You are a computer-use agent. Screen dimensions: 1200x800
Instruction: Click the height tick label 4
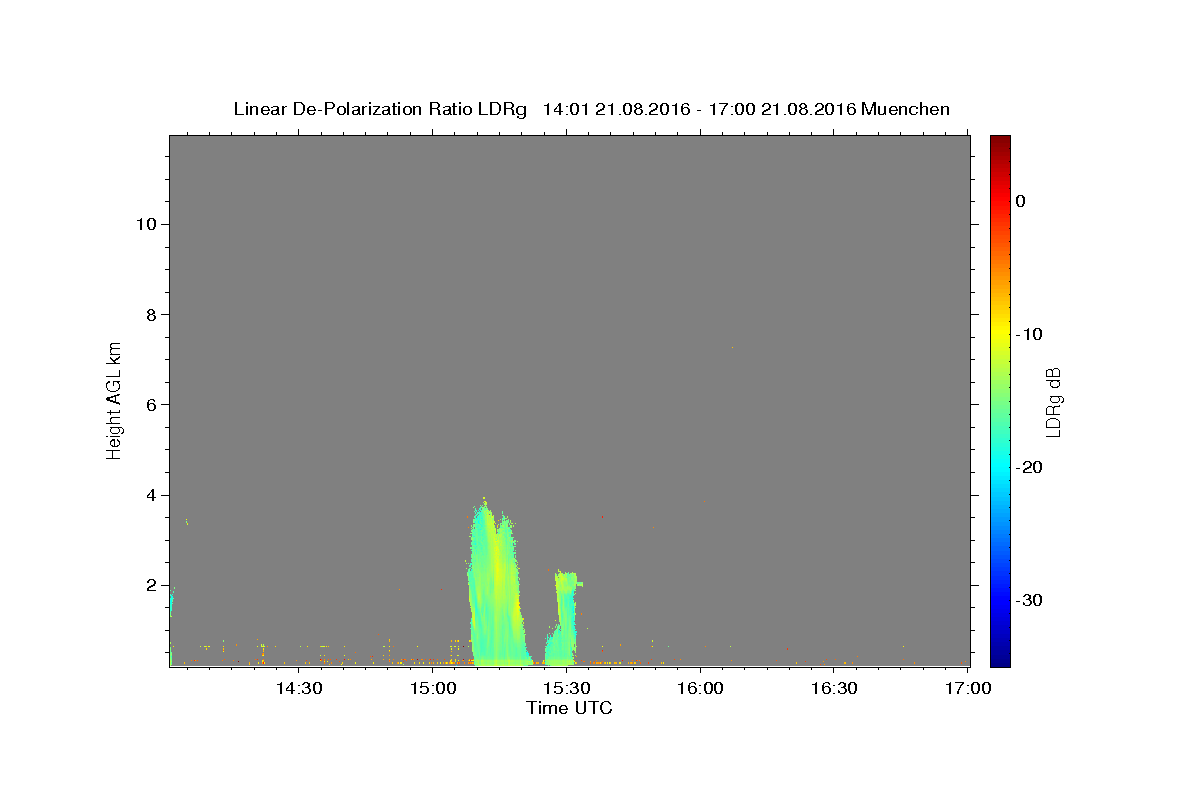click(149, 495)
